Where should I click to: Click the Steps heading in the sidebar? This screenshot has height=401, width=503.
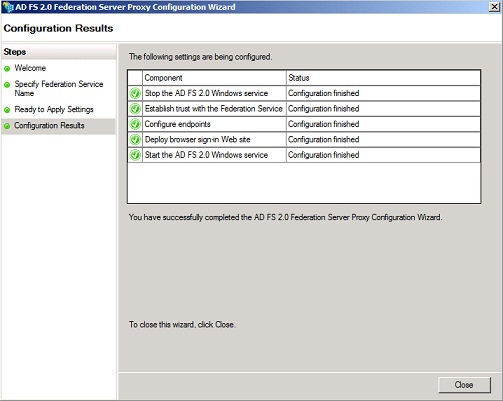click(15, 52)
